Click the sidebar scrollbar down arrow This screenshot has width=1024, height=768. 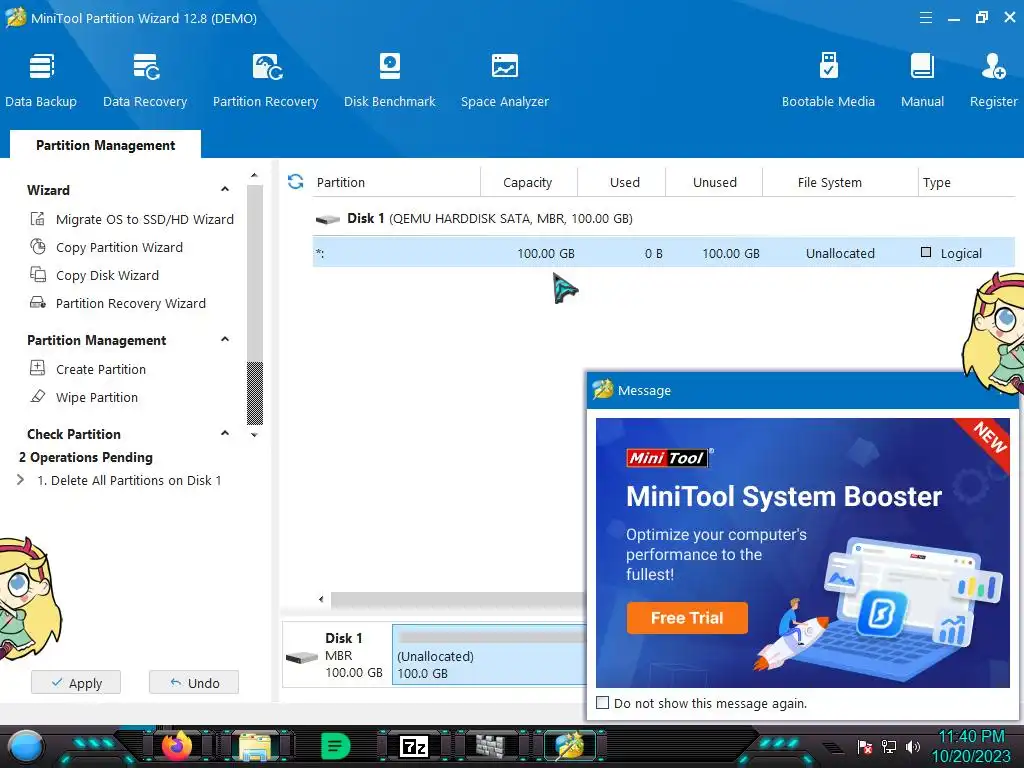254,435
